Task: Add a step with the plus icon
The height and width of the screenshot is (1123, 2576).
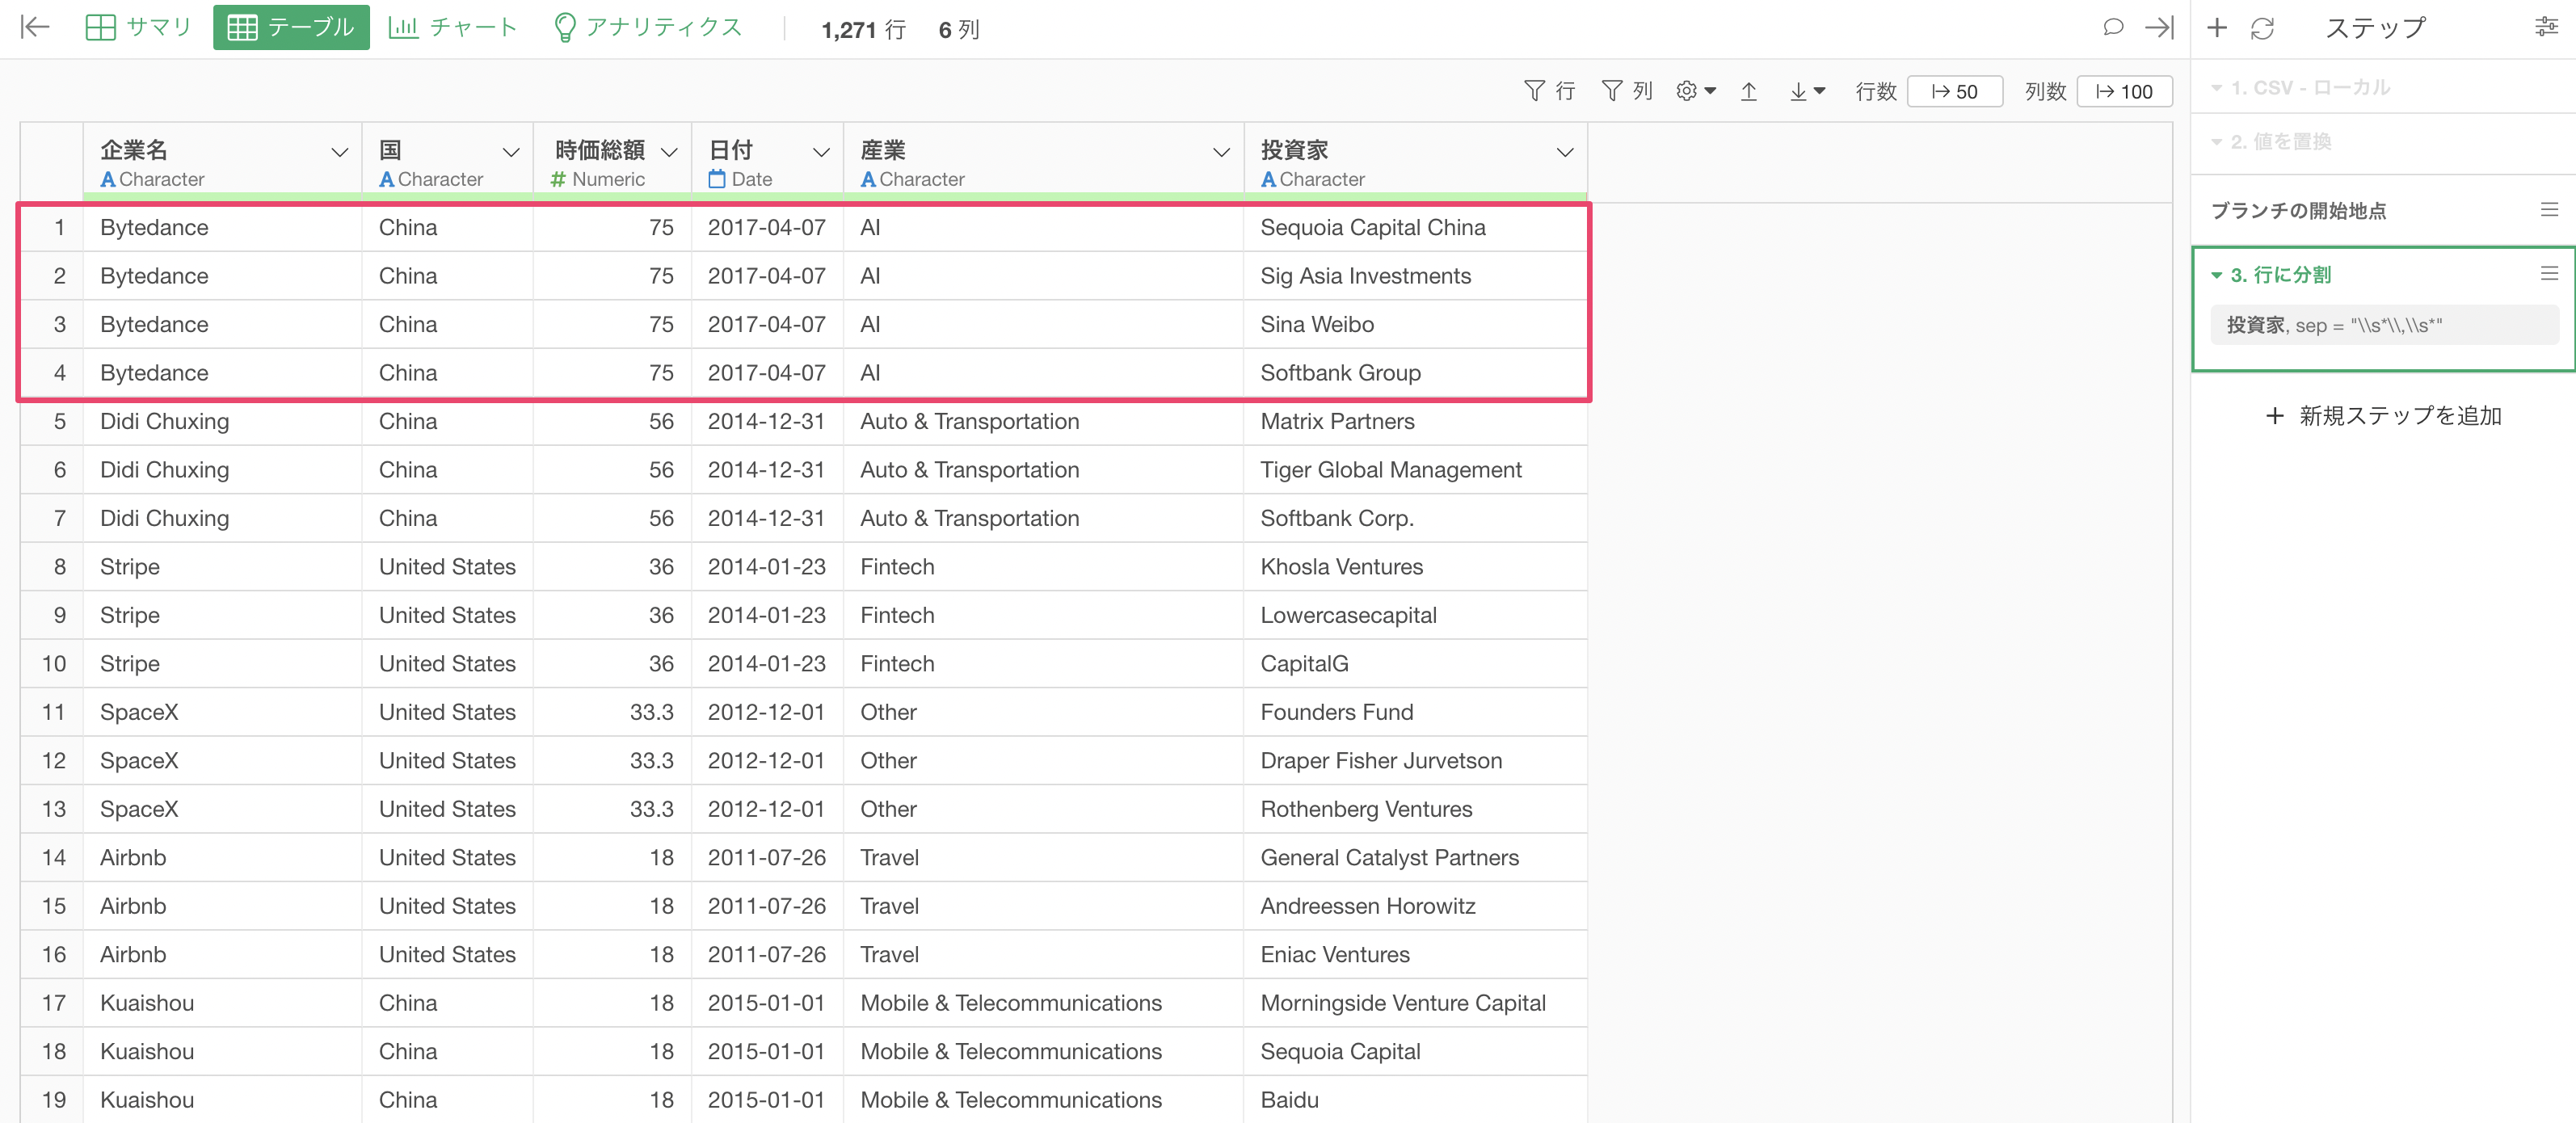Action: (2216, 27)
